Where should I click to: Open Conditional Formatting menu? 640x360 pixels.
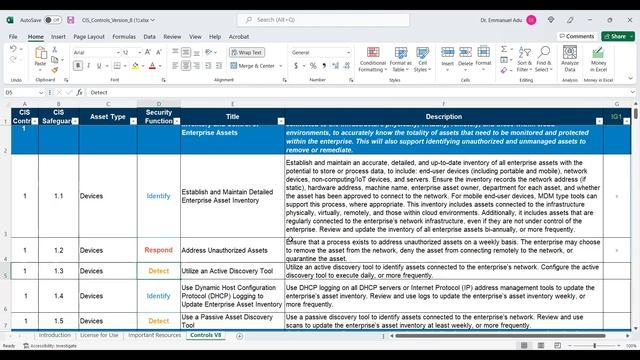(372, 59)
